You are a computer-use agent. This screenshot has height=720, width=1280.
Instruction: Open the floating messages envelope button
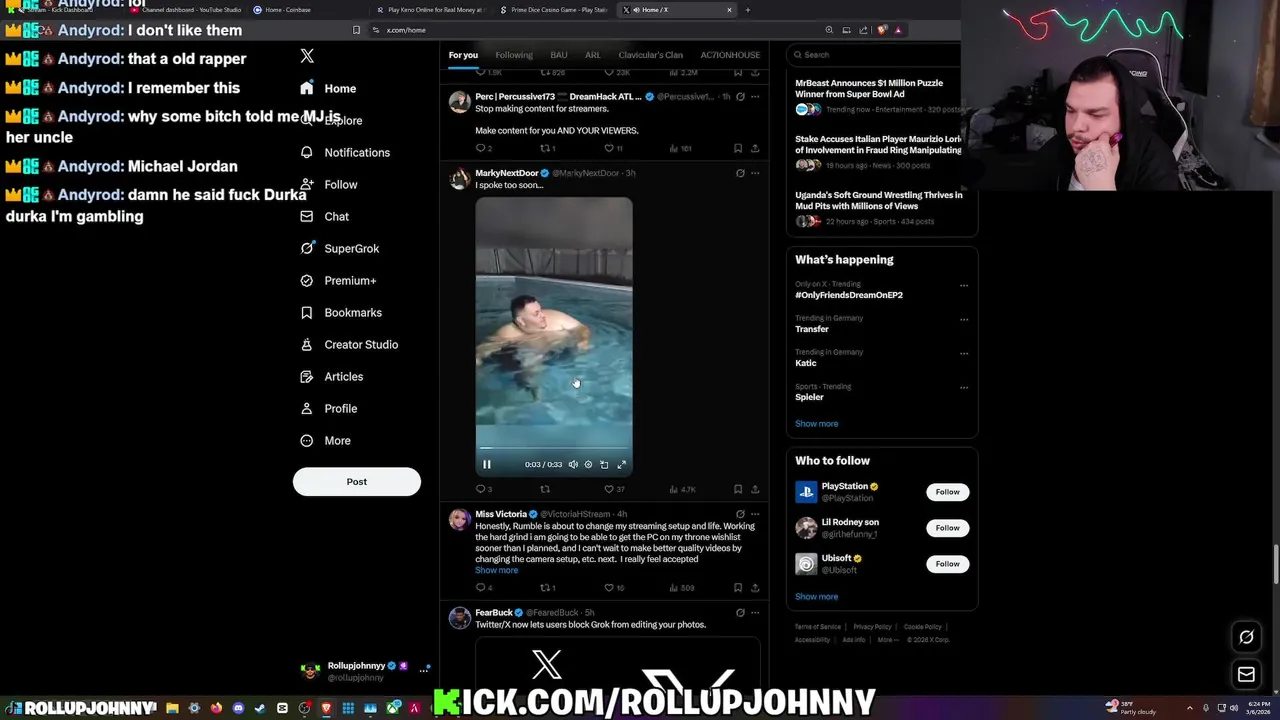coord(1246,675)
